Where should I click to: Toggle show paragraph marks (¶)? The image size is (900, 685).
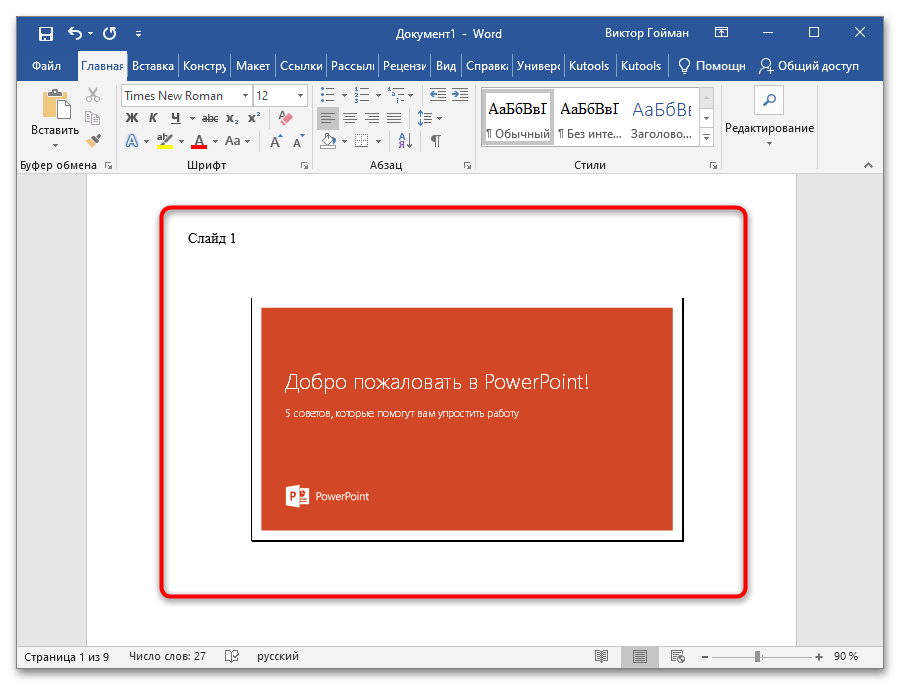point(435,141)
